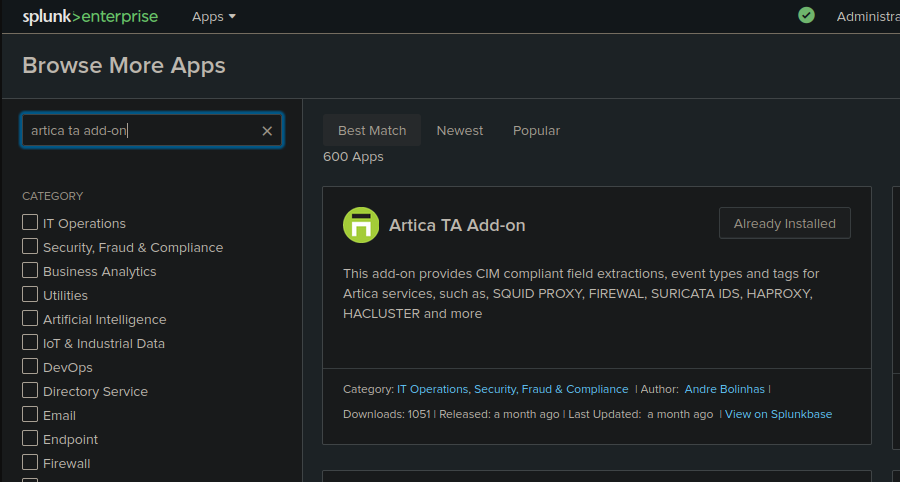This screenshot has width=900, height=482.
Task: Open author Andre Bolinhas link
Action: click(x=724, y=389)
